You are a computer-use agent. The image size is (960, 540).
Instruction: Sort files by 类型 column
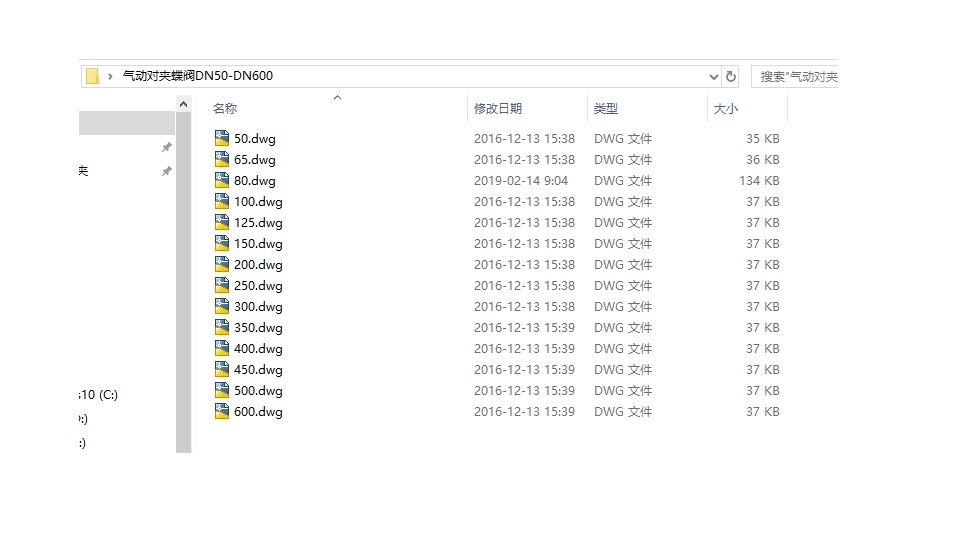pos(606,108)
